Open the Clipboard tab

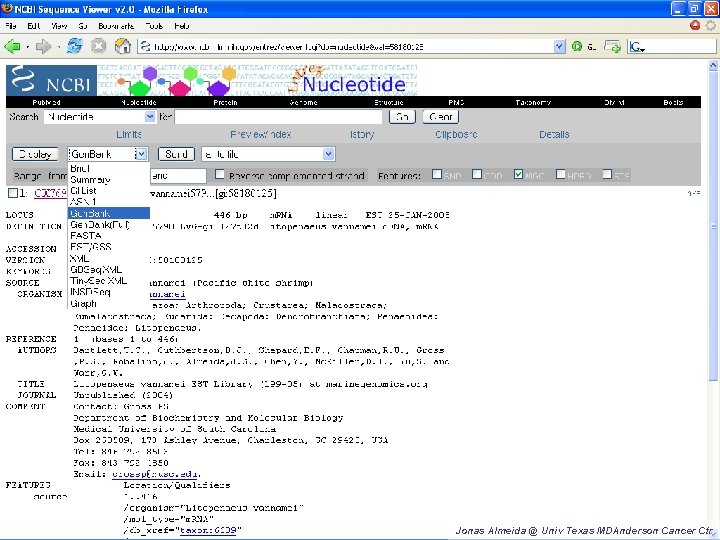pos(456,135)
